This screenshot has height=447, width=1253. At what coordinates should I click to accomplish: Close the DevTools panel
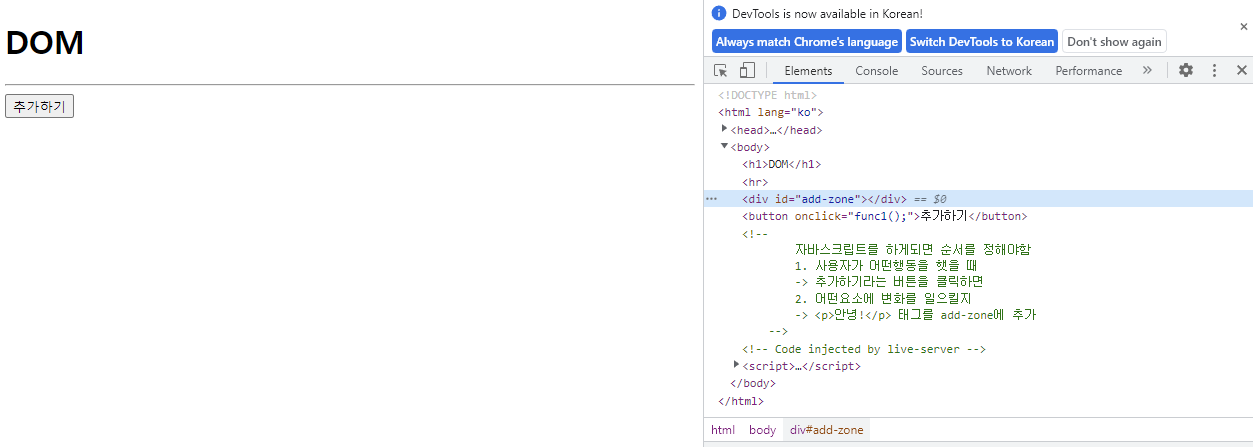click(x=1241, y=70)
